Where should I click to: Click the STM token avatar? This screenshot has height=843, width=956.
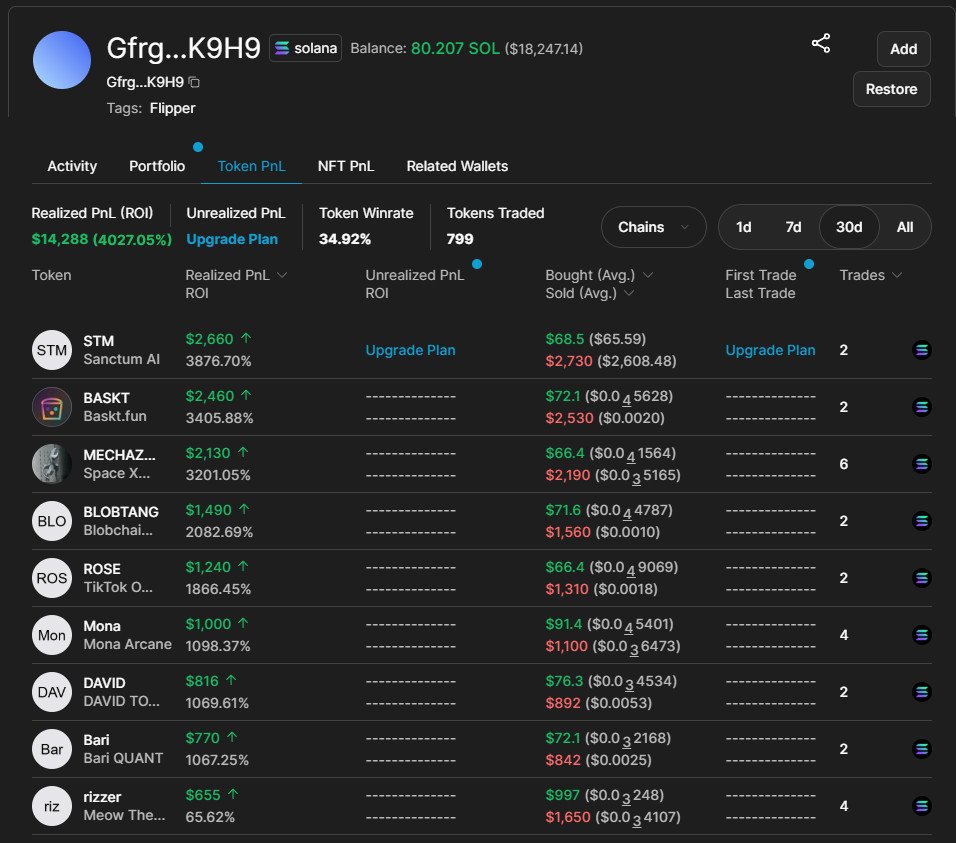point(52,350)
